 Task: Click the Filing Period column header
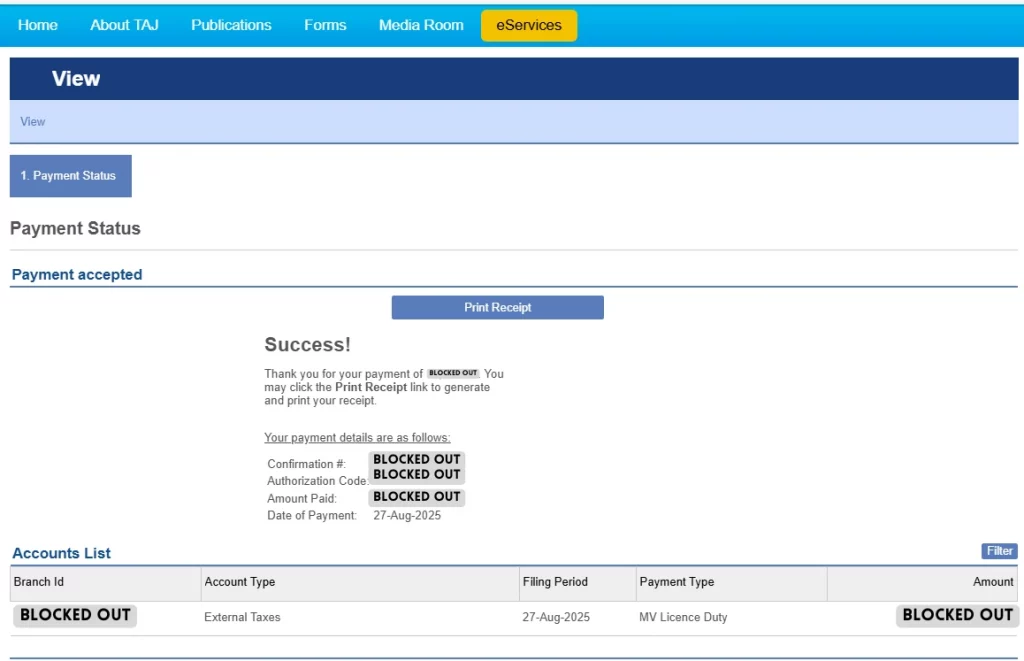point(555,582)
